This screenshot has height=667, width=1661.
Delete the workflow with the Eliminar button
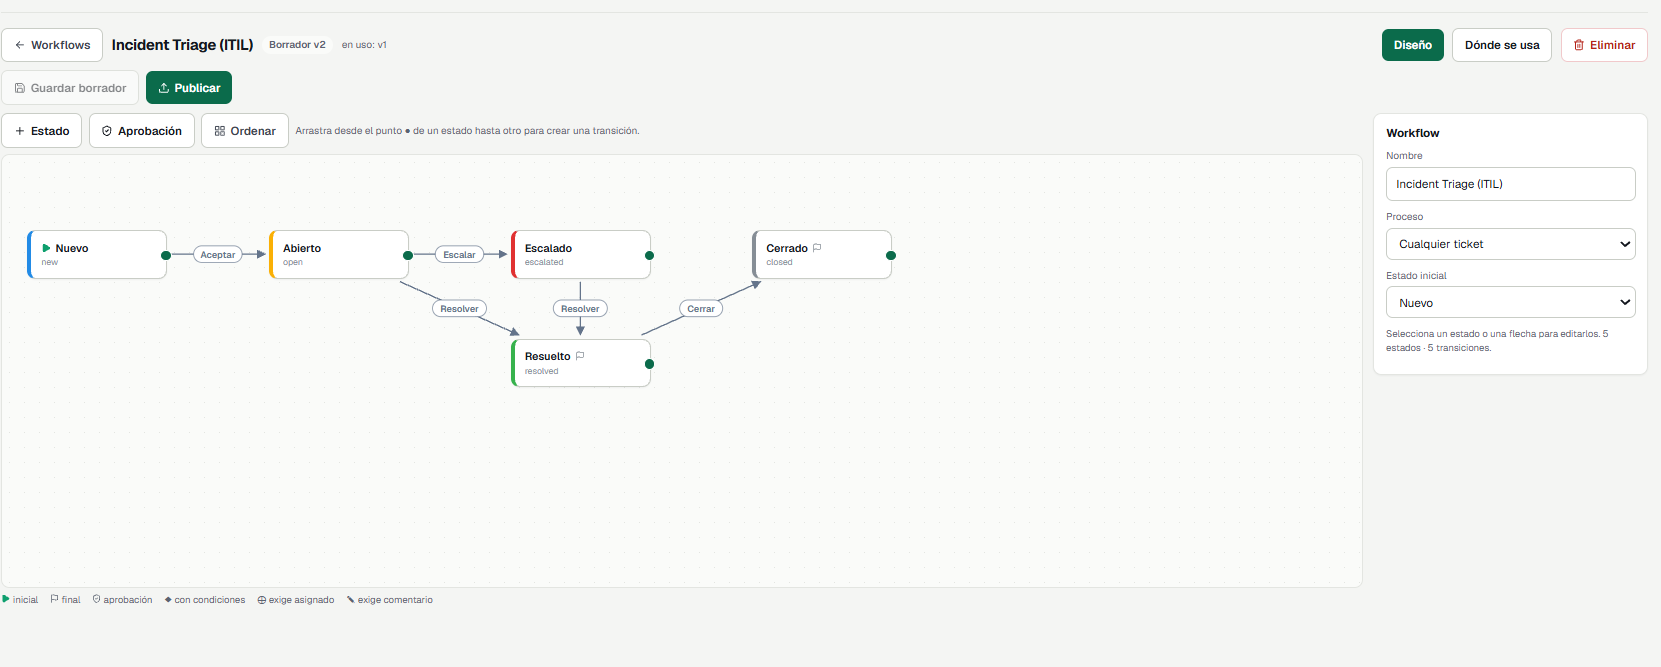tap(1604, 45)
